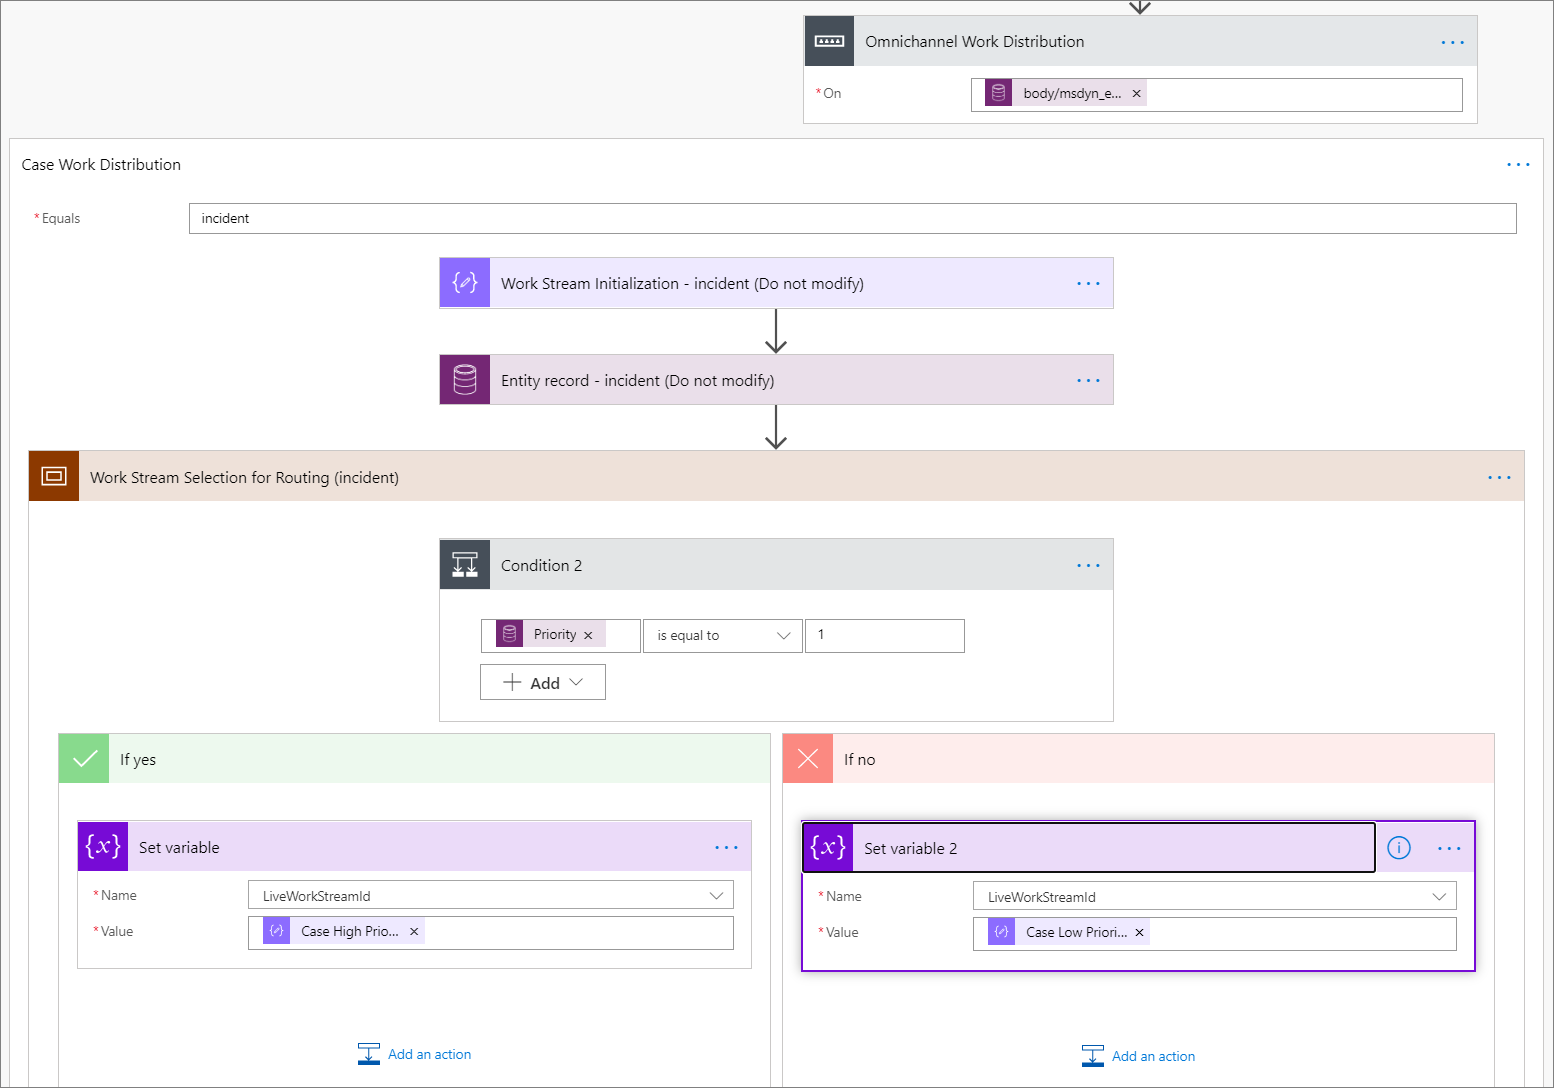Click the Case Low Priori token icon
The image size is (1554, 1088).
coord(1001,932)
